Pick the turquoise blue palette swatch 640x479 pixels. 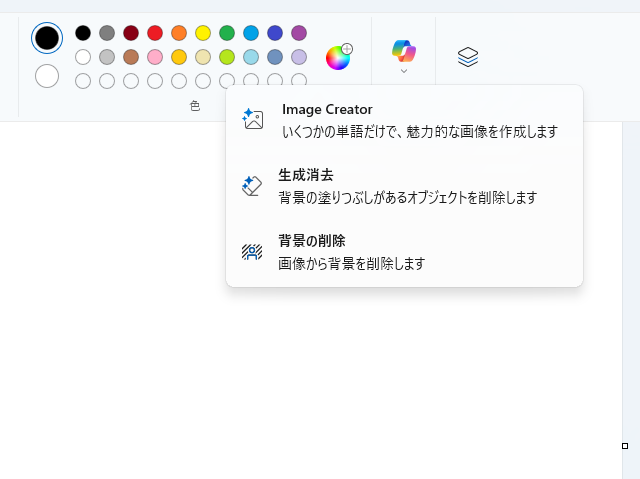251,33
